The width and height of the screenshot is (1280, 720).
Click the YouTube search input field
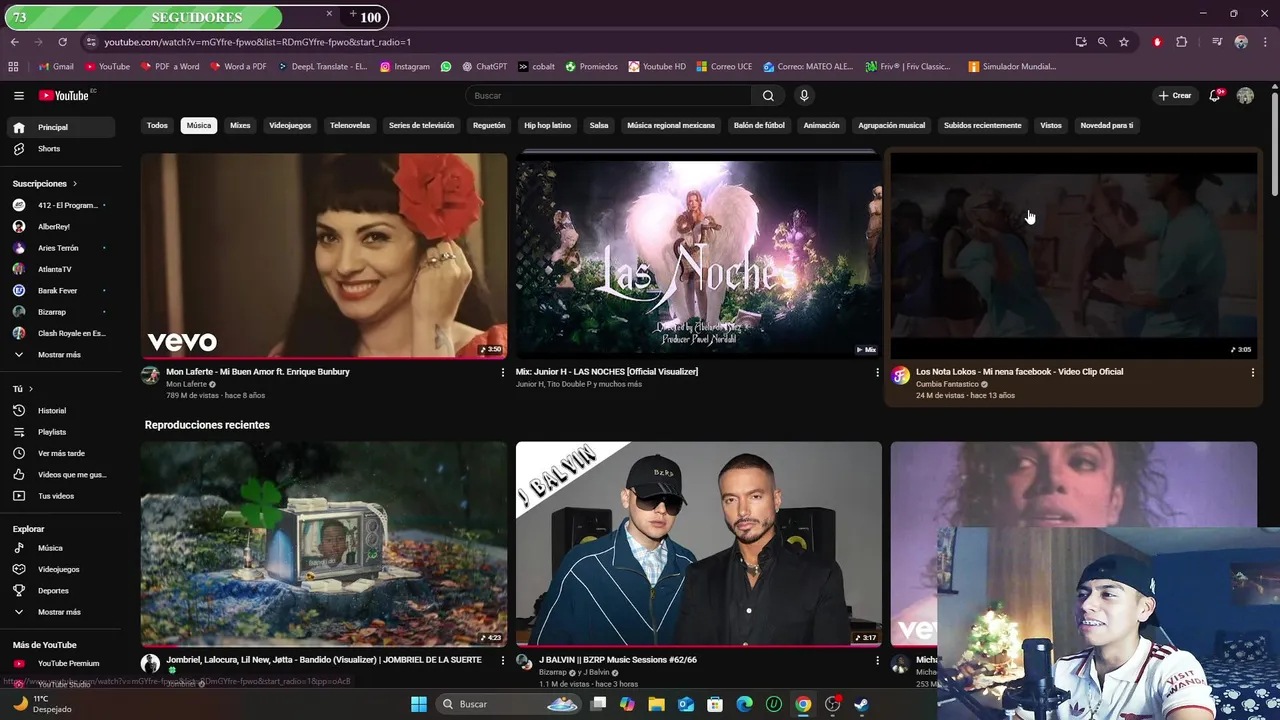(608, 96)
